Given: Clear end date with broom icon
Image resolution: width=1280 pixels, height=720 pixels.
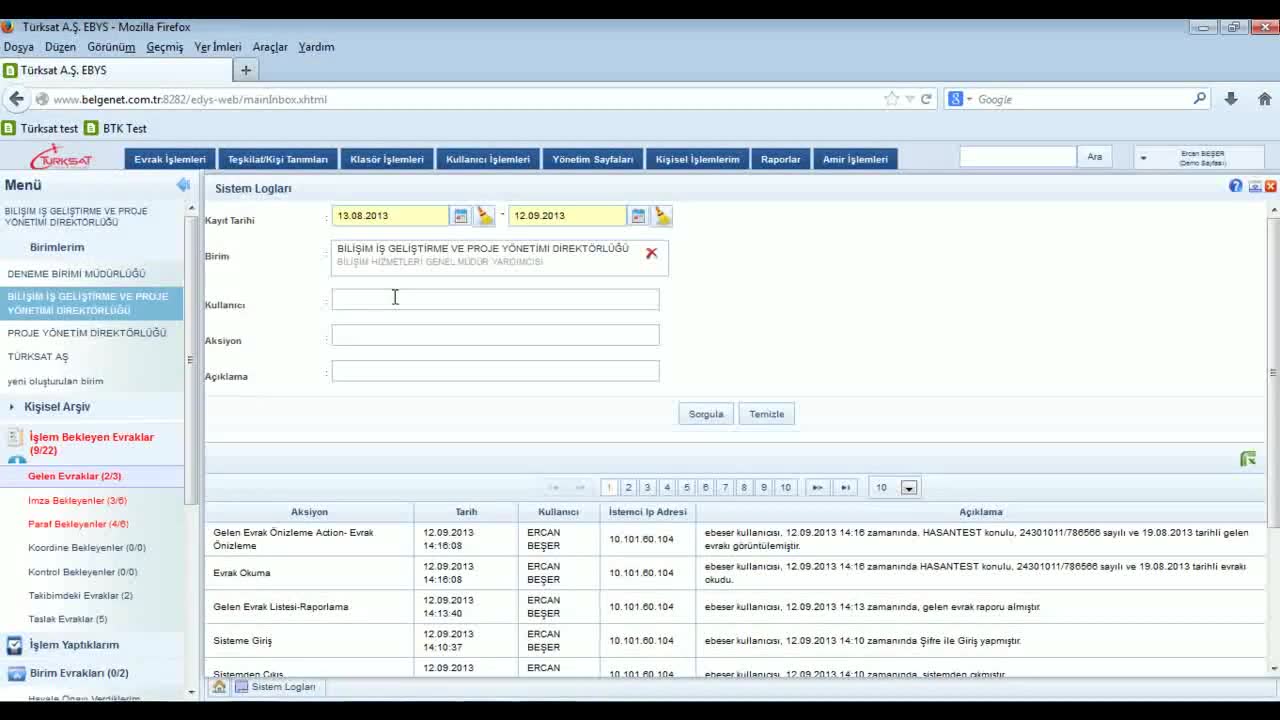Looking at the screenshot, I should coord(662,216).
